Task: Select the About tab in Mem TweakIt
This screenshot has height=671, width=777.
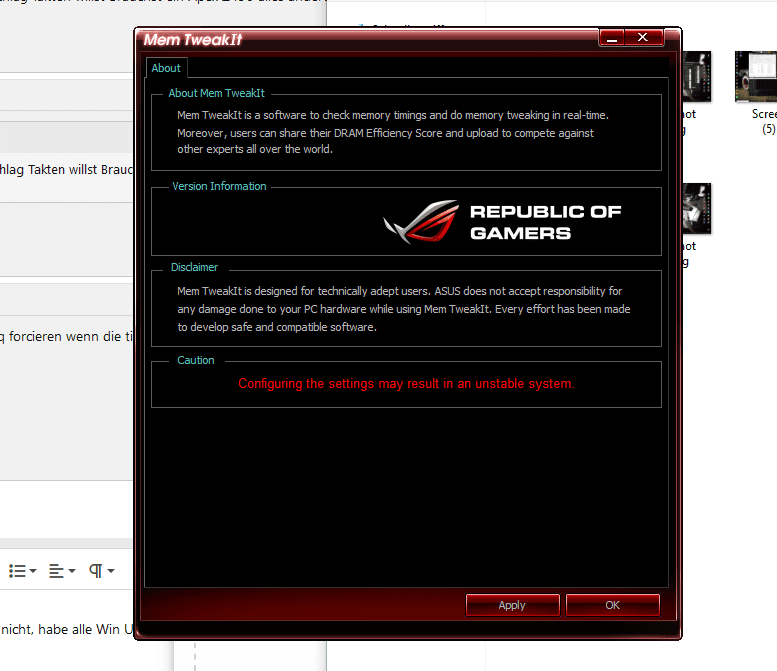Action: click(x=166, y=68)
